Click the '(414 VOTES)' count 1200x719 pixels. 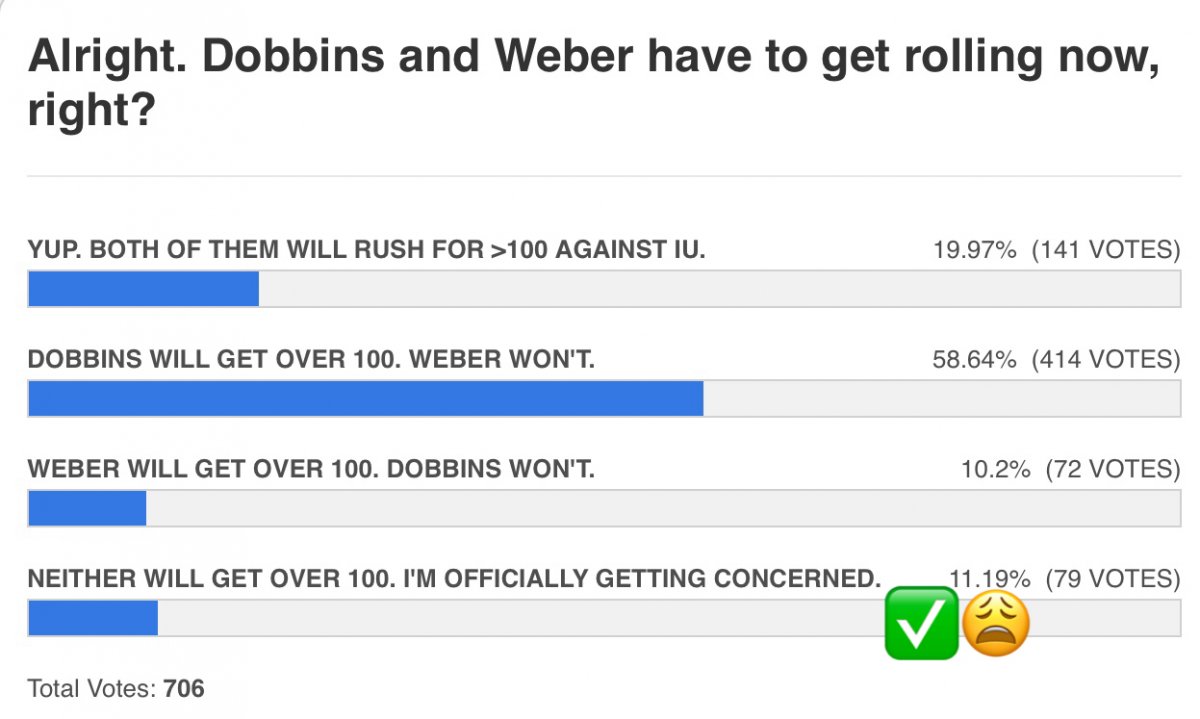pos(1106,359)
